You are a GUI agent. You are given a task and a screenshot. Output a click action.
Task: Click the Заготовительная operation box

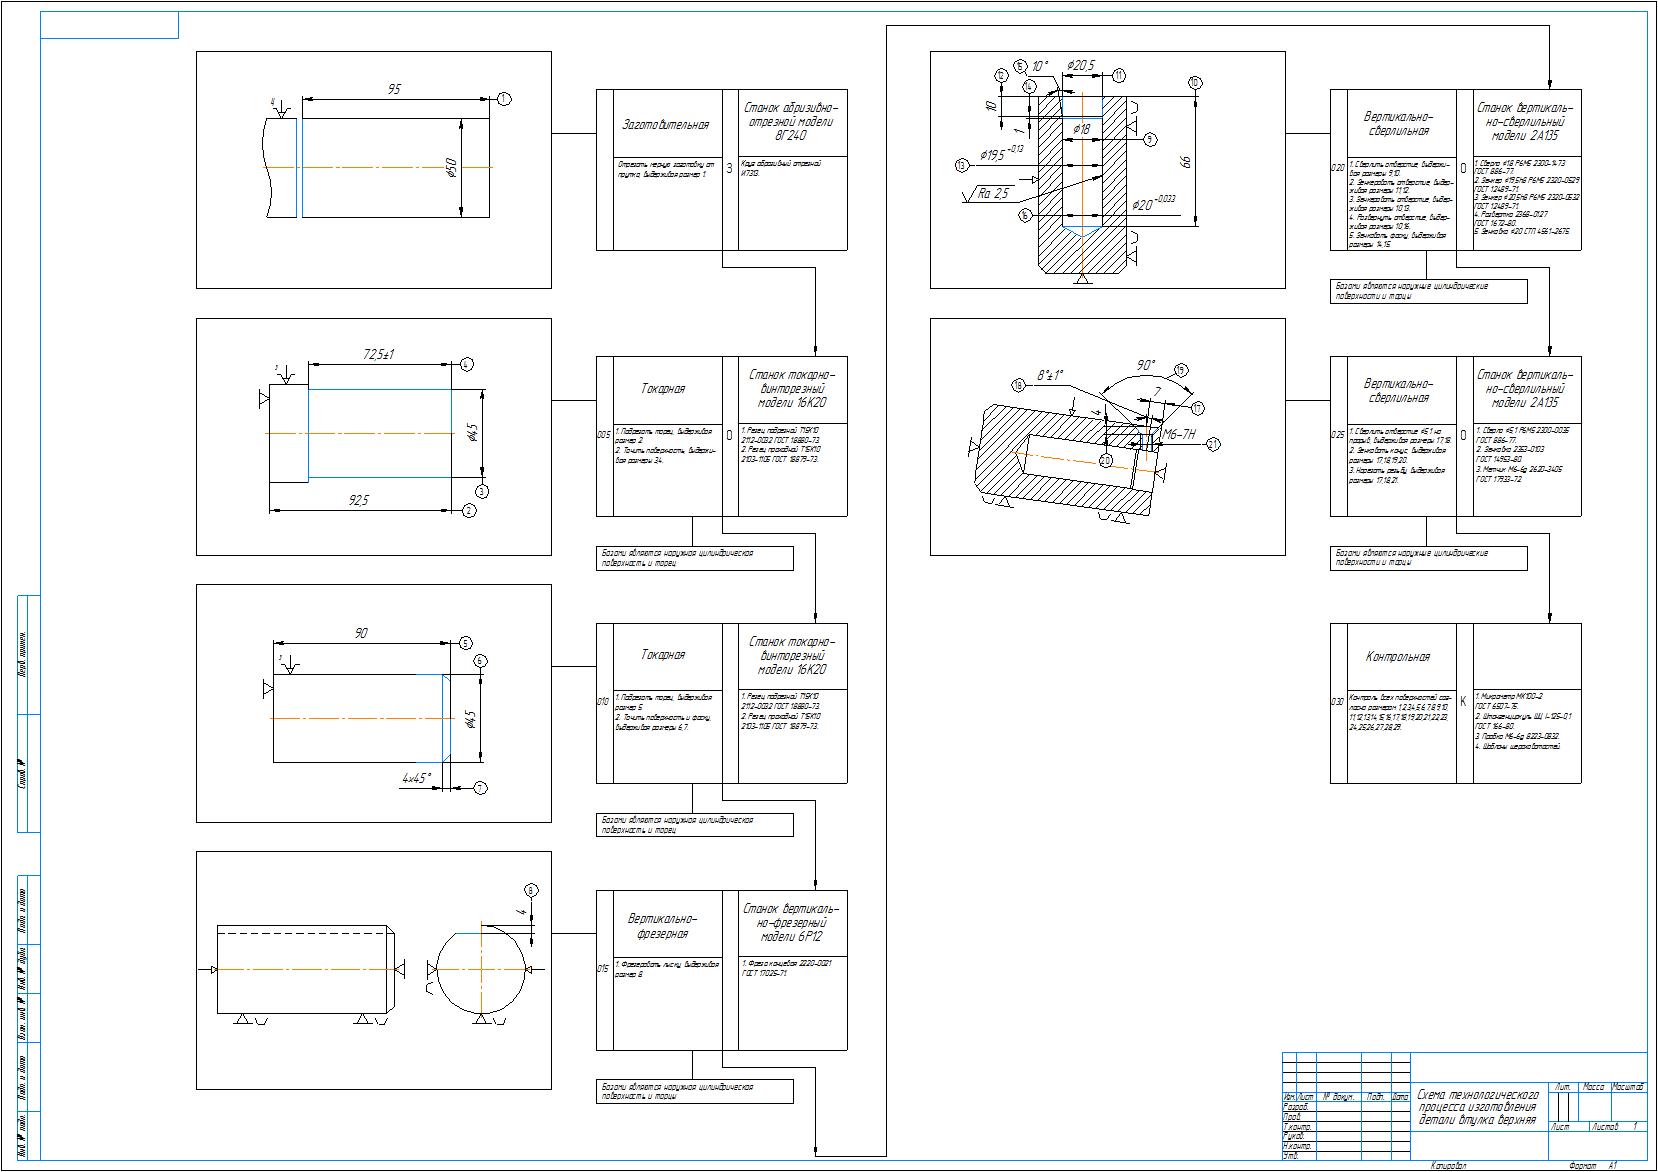(x=665, y=125)
